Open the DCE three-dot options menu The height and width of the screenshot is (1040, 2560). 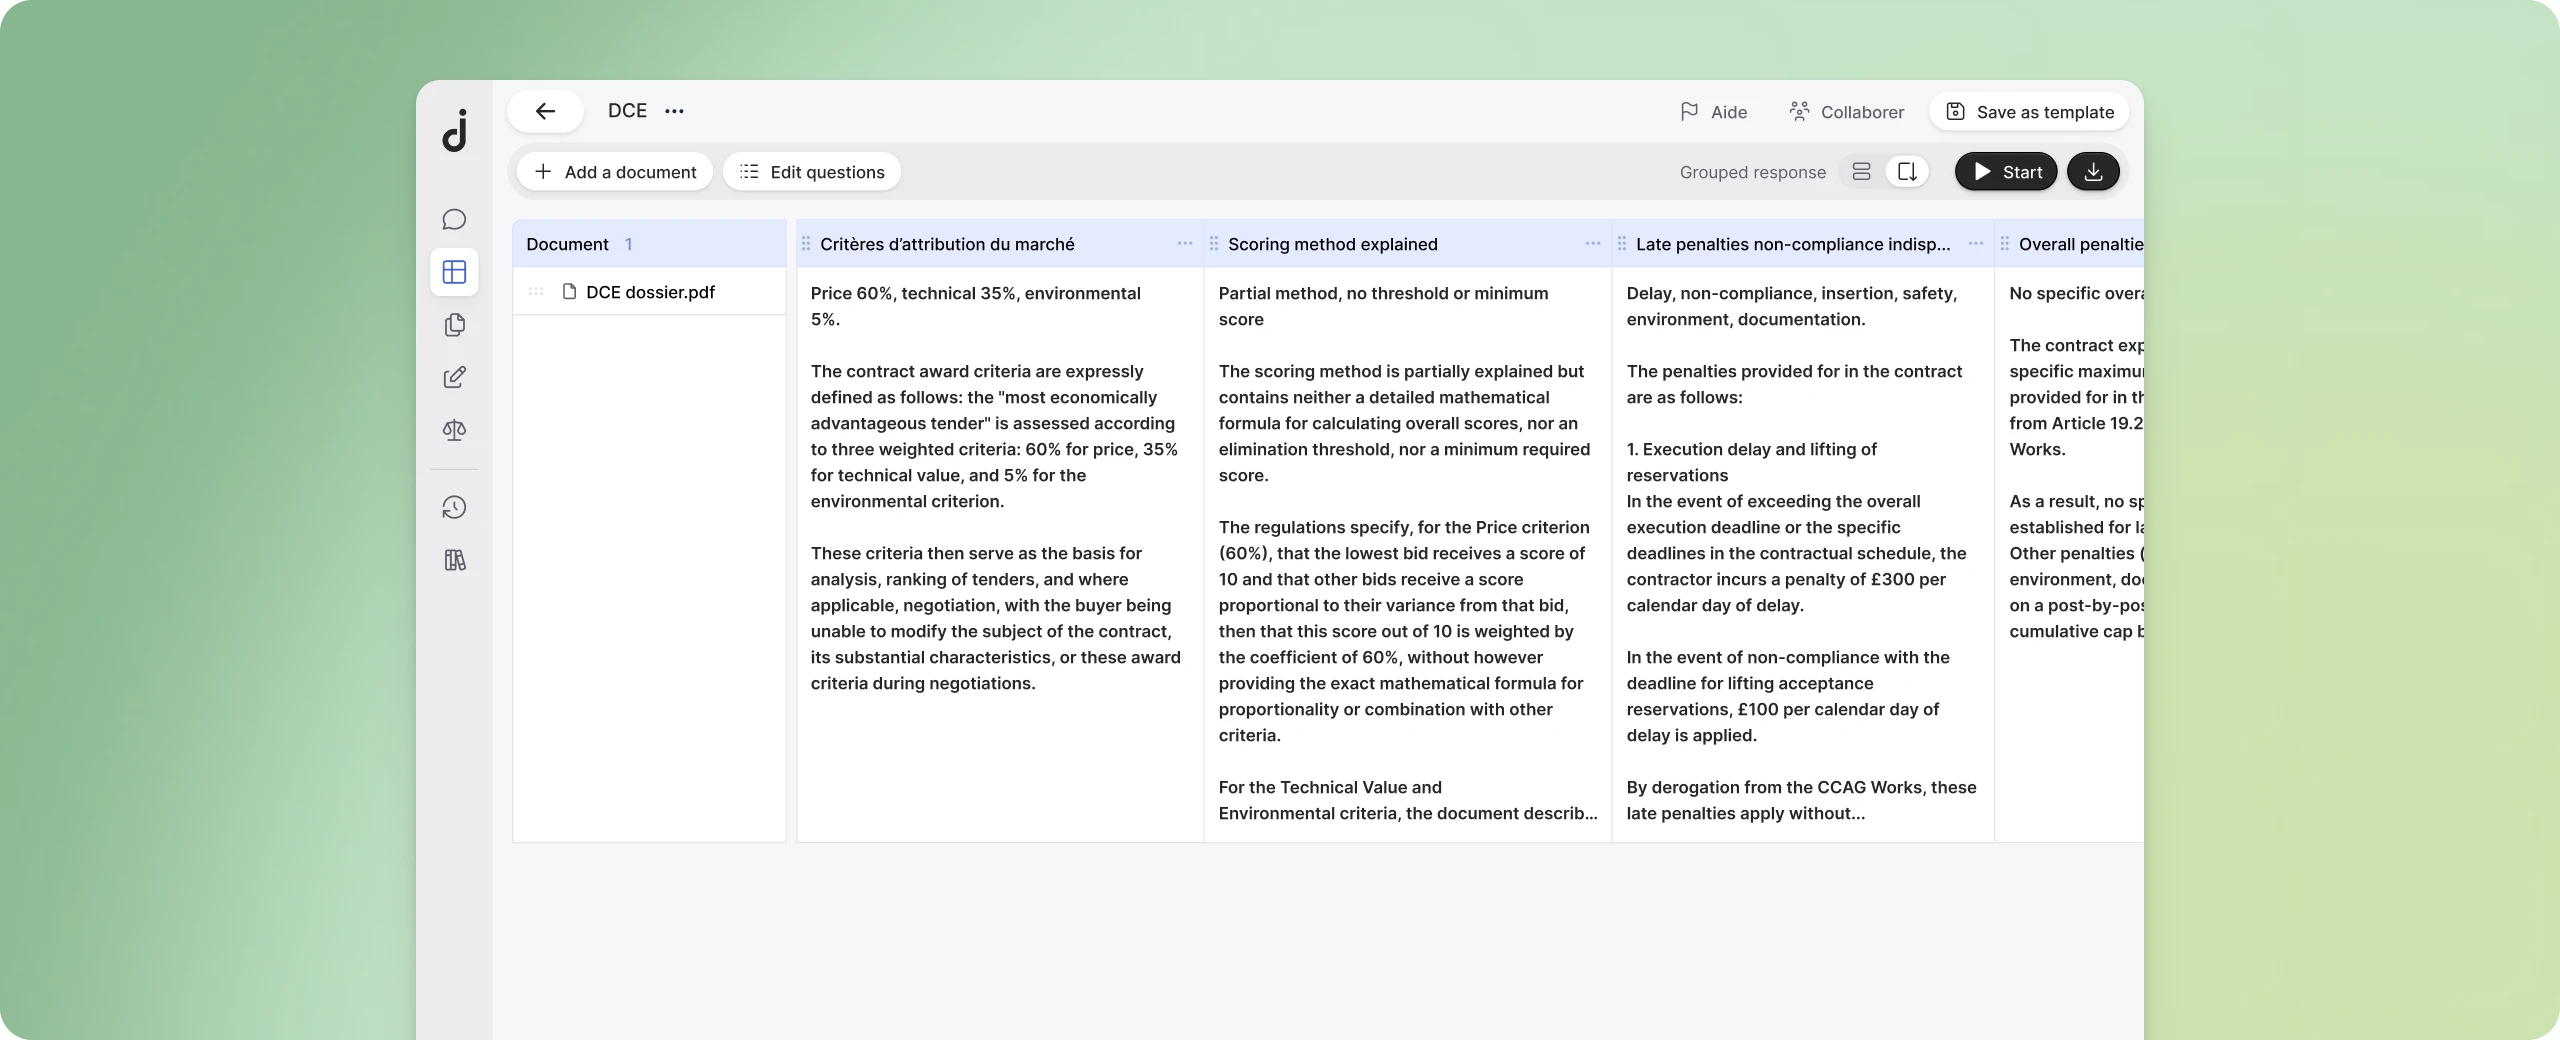pos(675,111)
